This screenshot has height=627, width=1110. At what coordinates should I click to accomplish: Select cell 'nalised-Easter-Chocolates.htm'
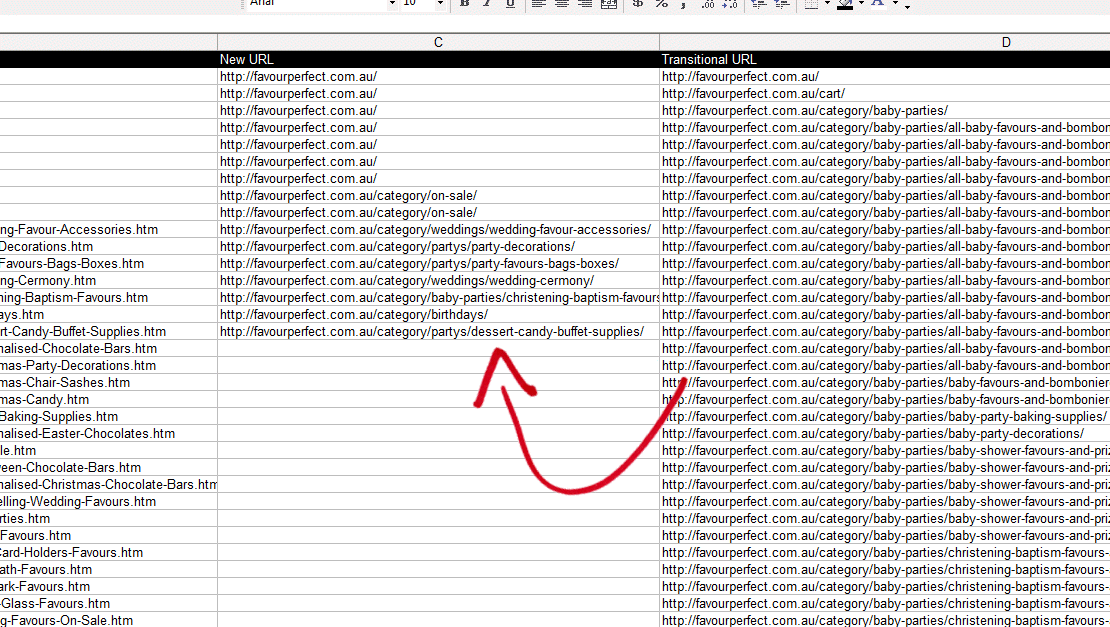pos(108,433)
